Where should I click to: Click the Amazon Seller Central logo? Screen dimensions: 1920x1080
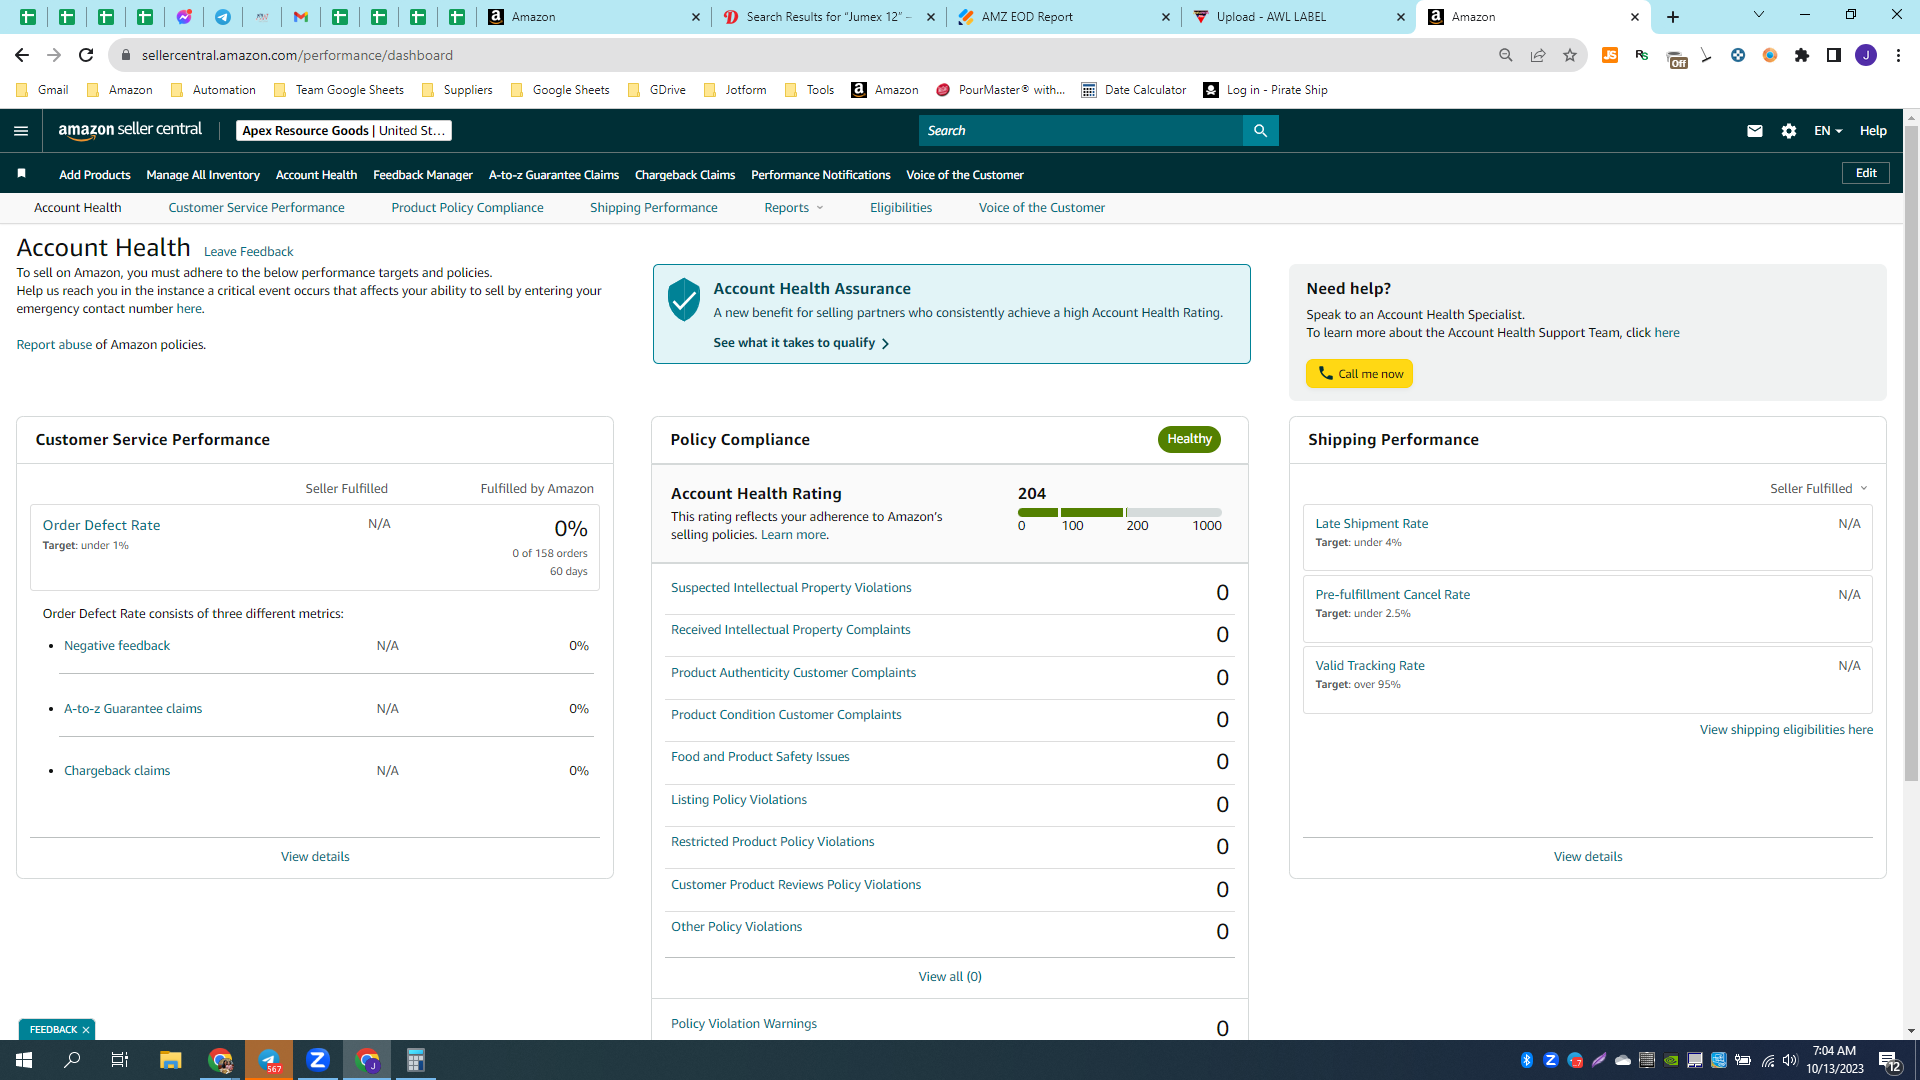click(130, 130)
